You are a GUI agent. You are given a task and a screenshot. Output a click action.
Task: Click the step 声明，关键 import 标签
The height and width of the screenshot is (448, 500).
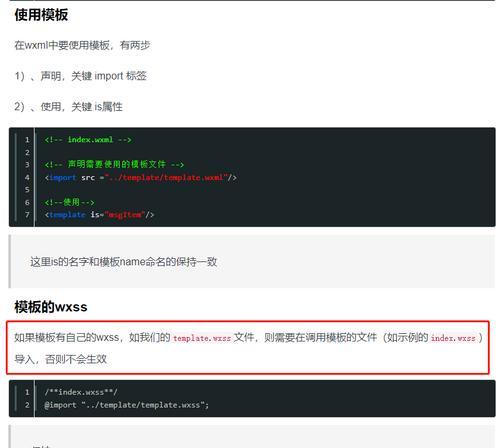point(80,76)
